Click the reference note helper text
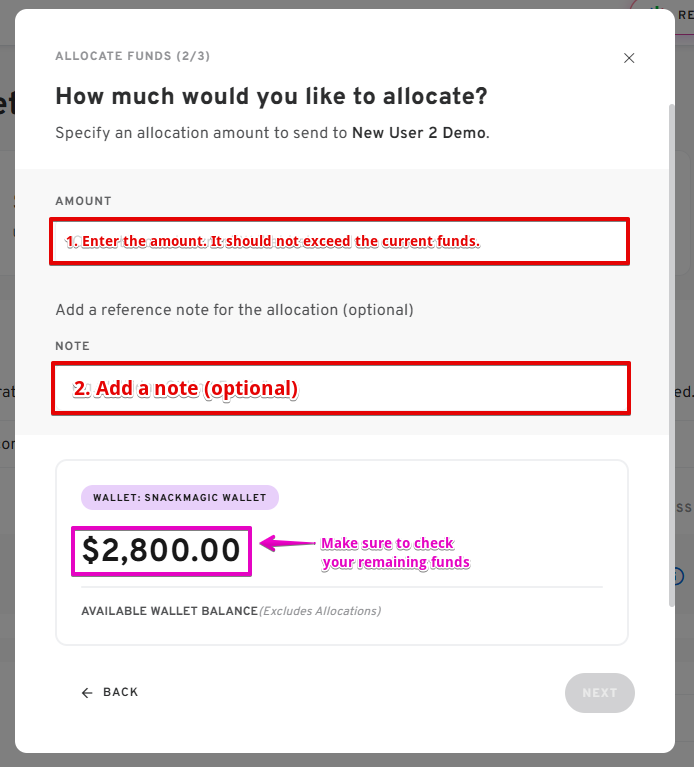 [x=234, y=310]
